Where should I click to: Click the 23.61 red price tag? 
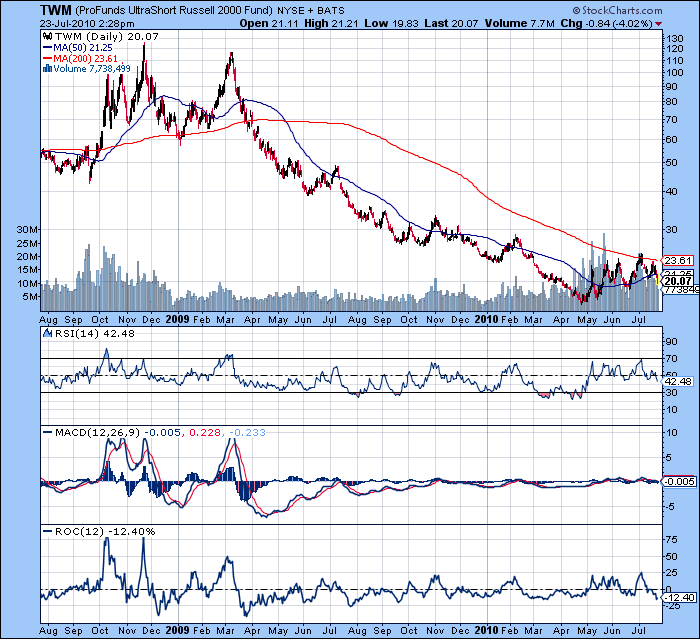point(677,260)
